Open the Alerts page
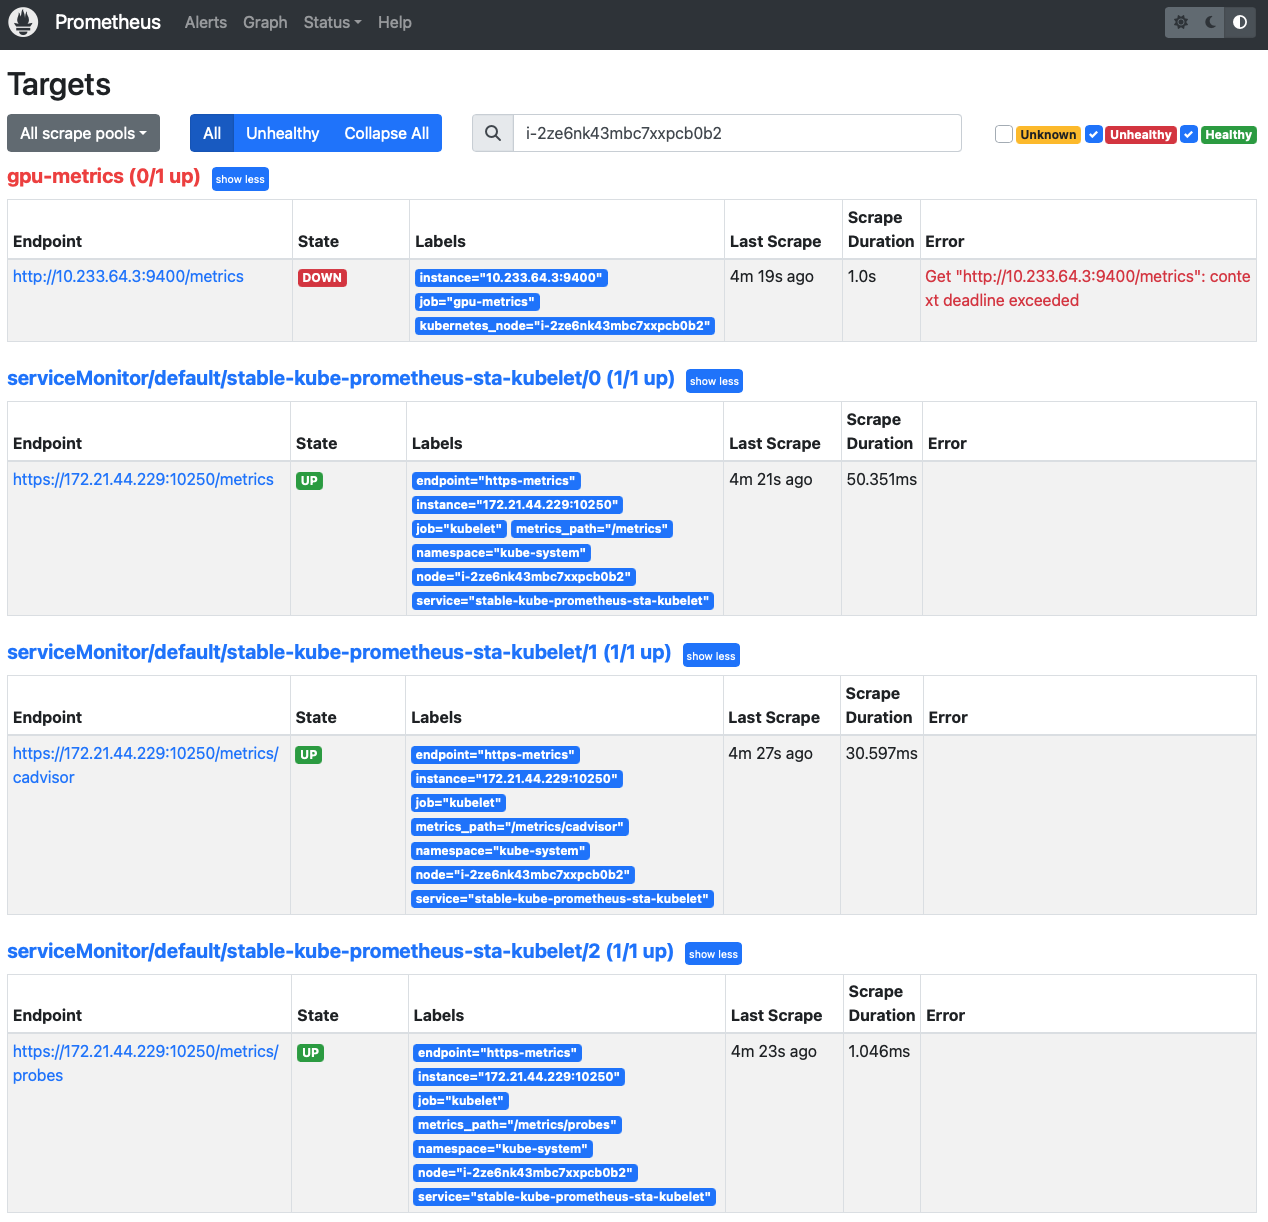The height and width of the screenshot is (1222, 1268). pos(206,22)
